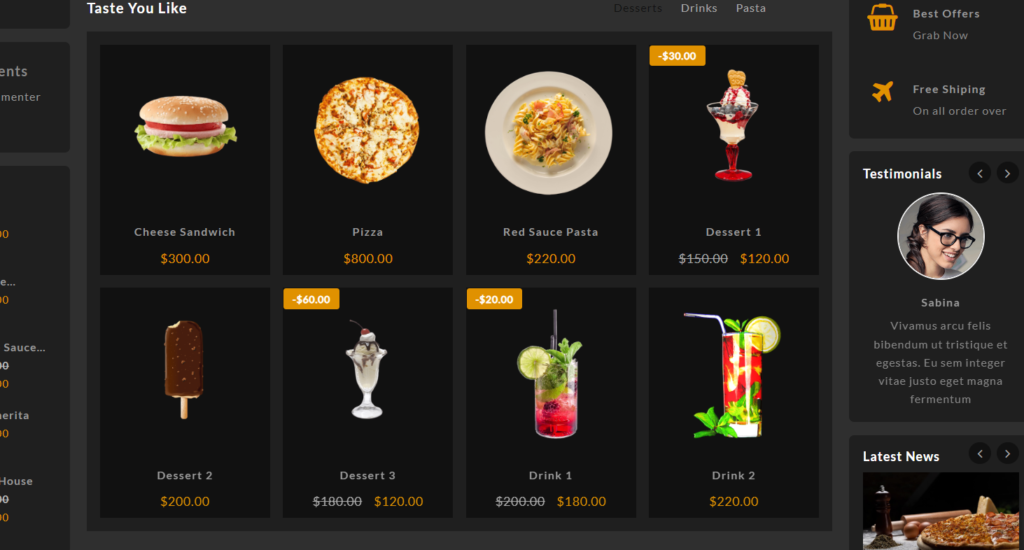Open the Drink 1 product title
This screenshot has width=1024, height=550.
551,476
